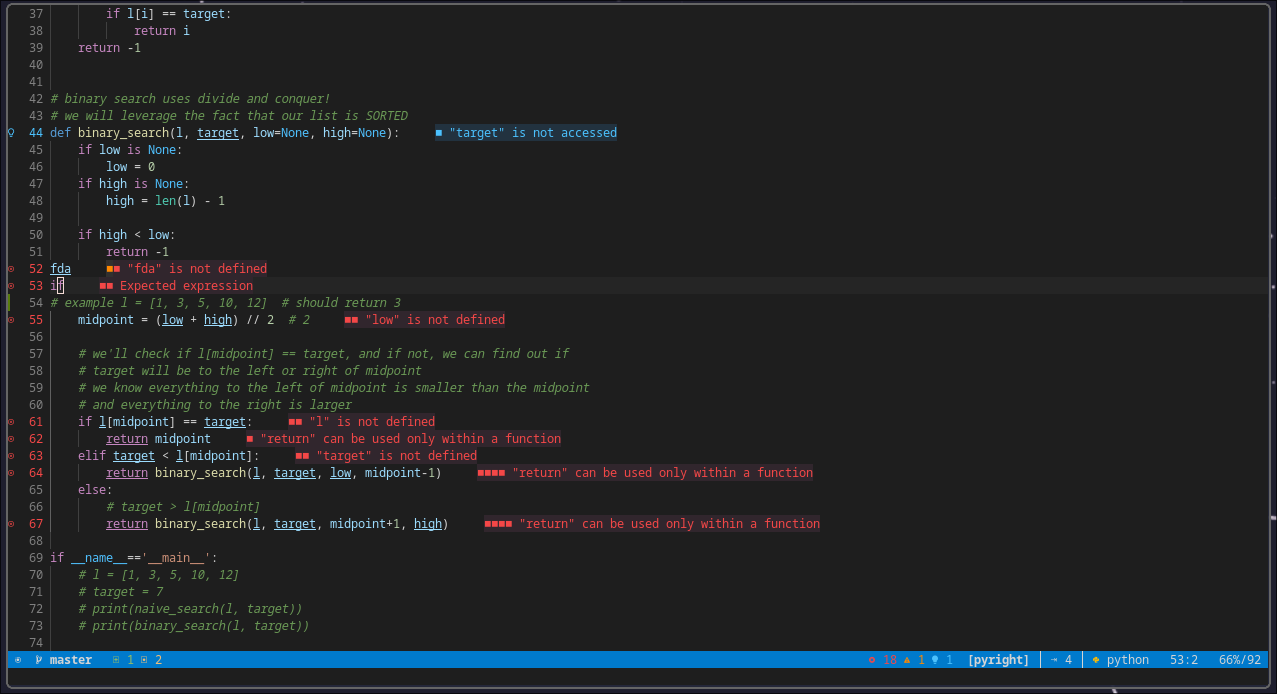Click the git branch icon before master
This screenshot has height=694, width=1277.
tap(38, 660)
